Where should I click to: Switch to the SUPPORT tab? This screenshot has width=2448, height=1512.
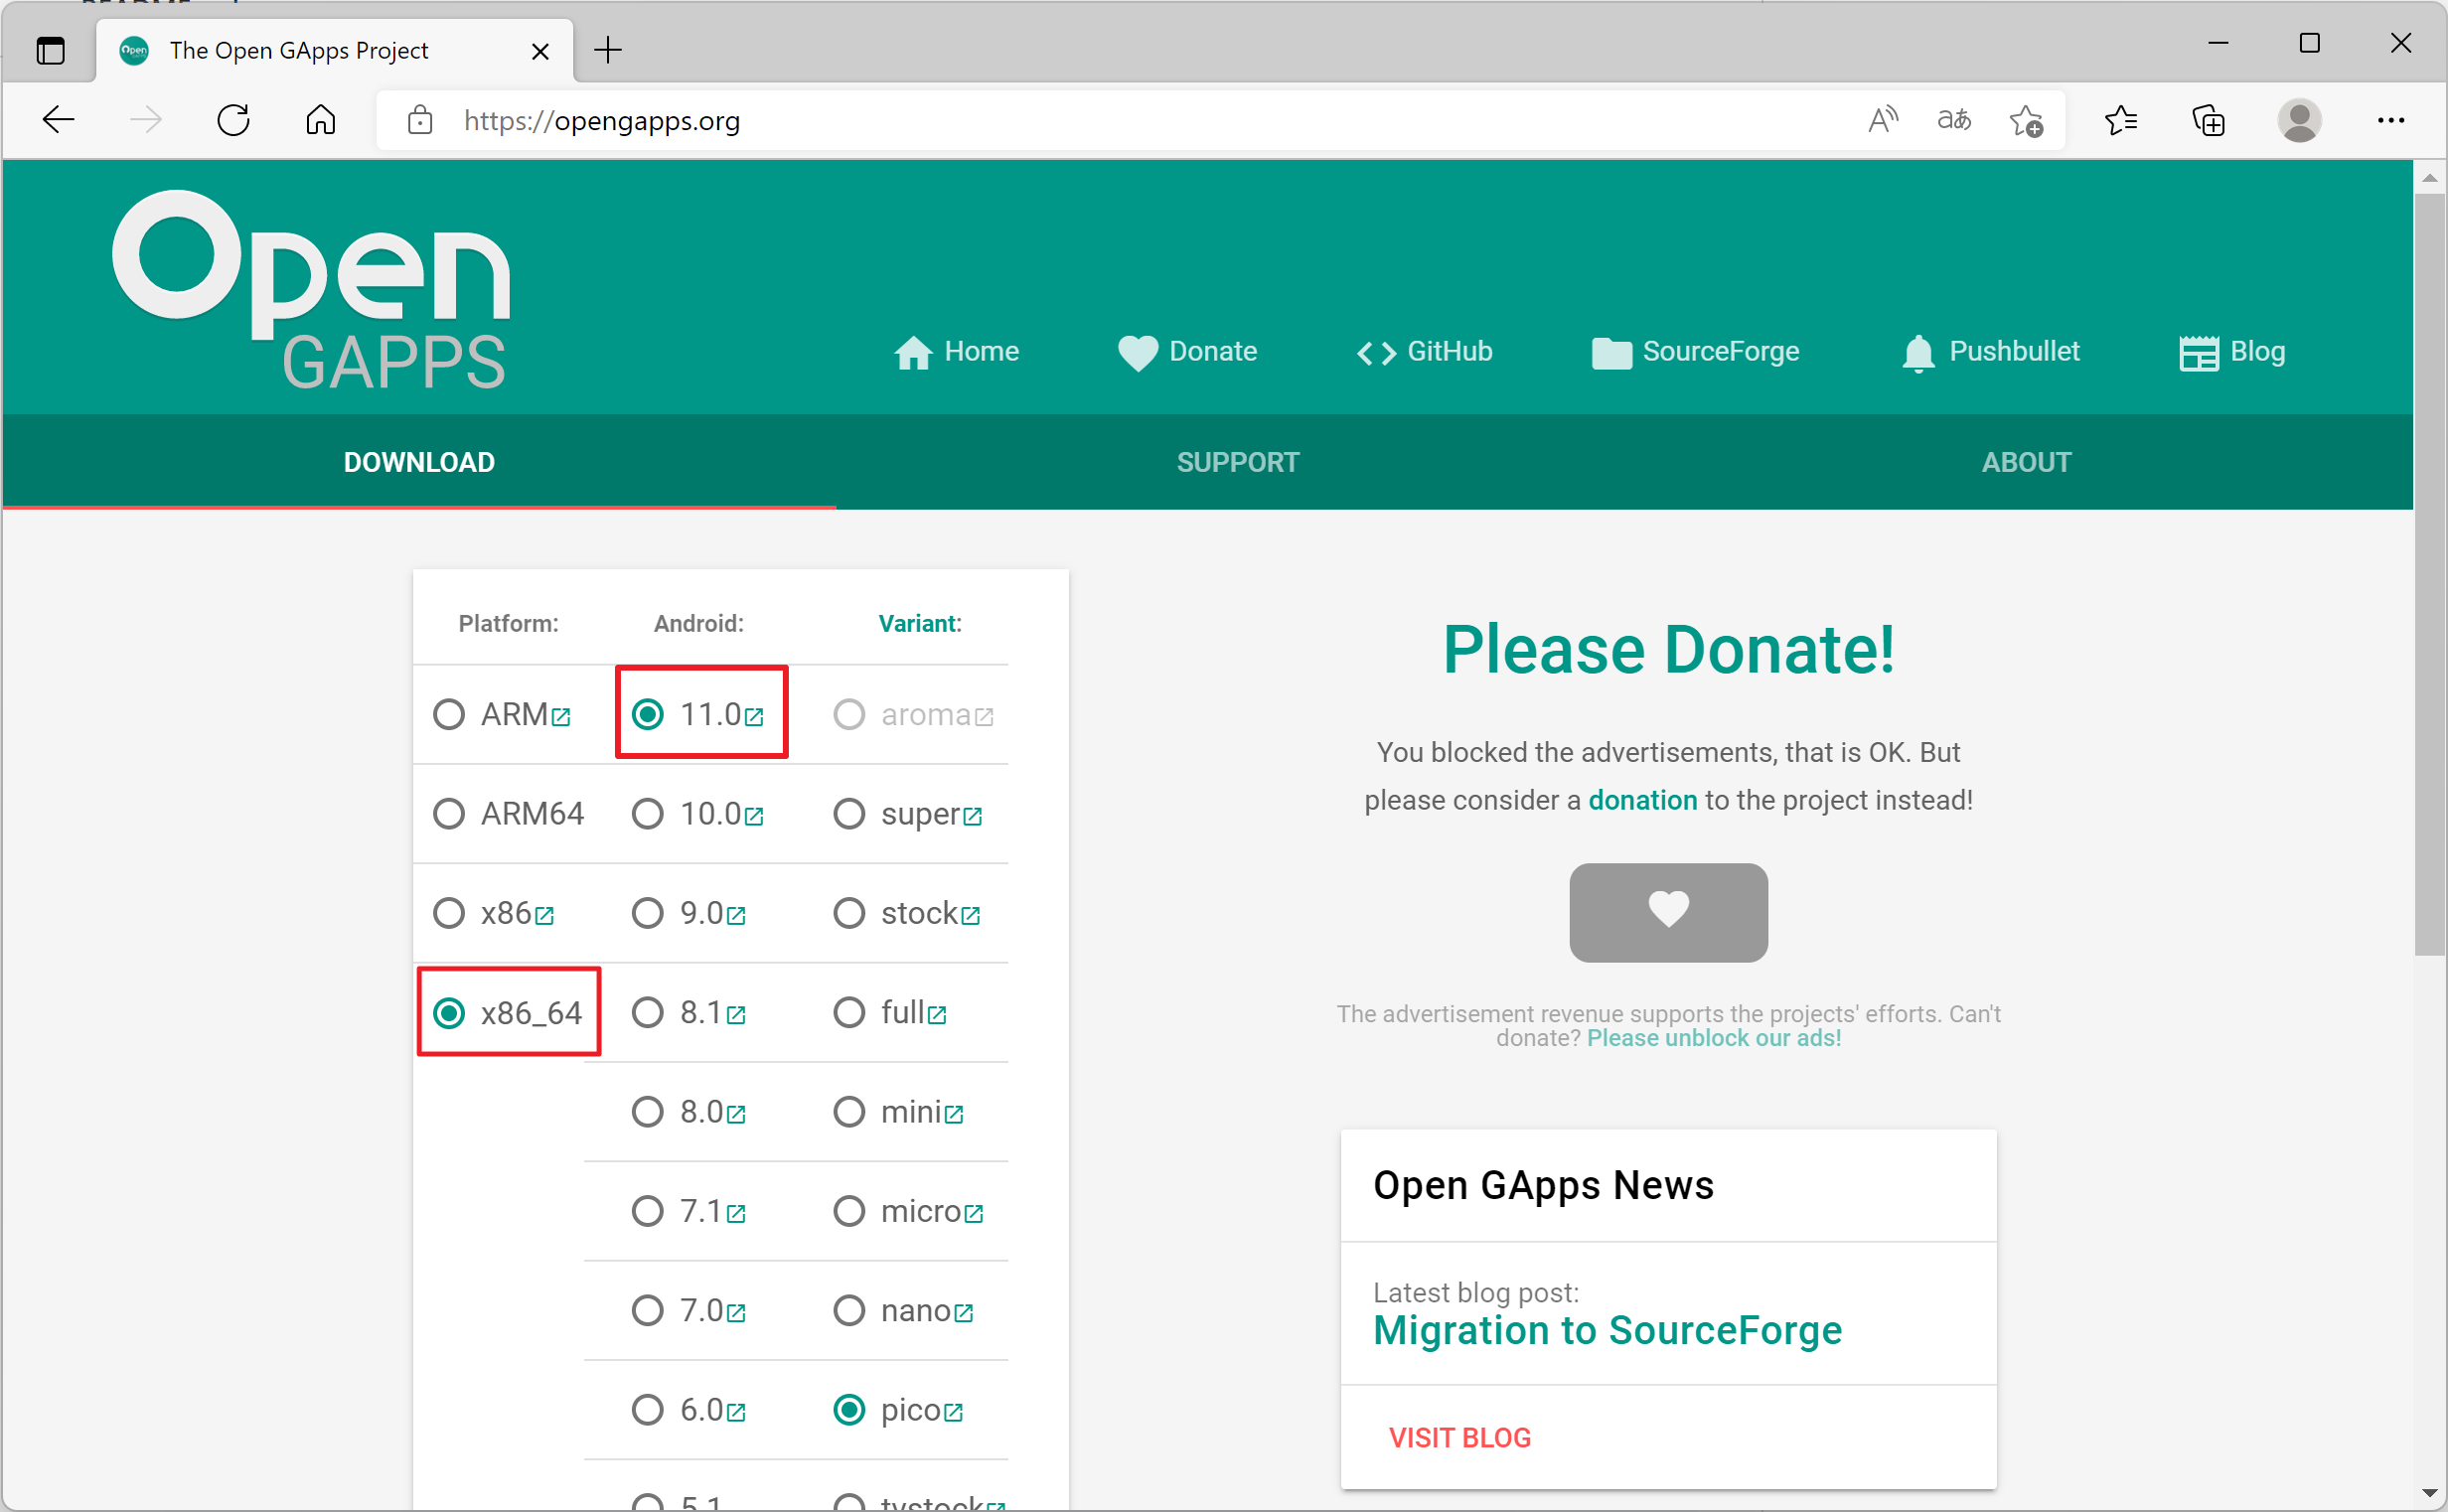pyautogui.click(x=1237, y=462)
